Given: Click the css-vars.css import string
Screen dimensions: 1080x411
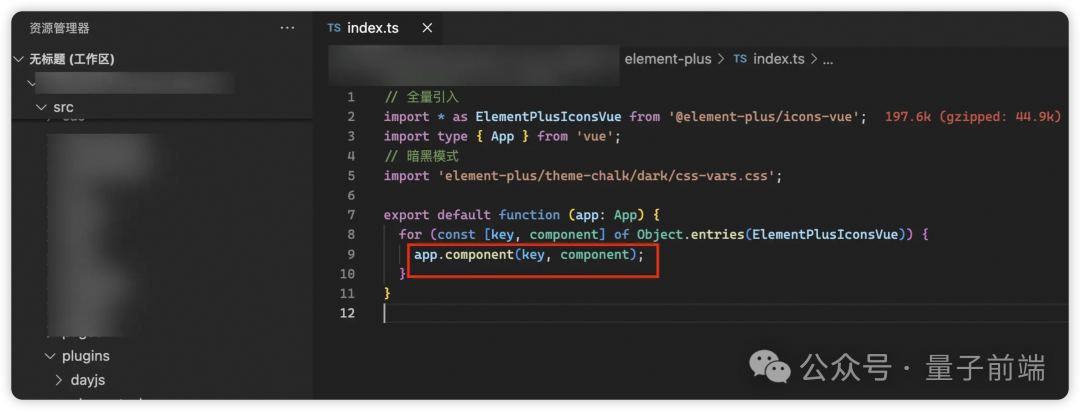Looking at the screenshot, I should coord(608,176).
